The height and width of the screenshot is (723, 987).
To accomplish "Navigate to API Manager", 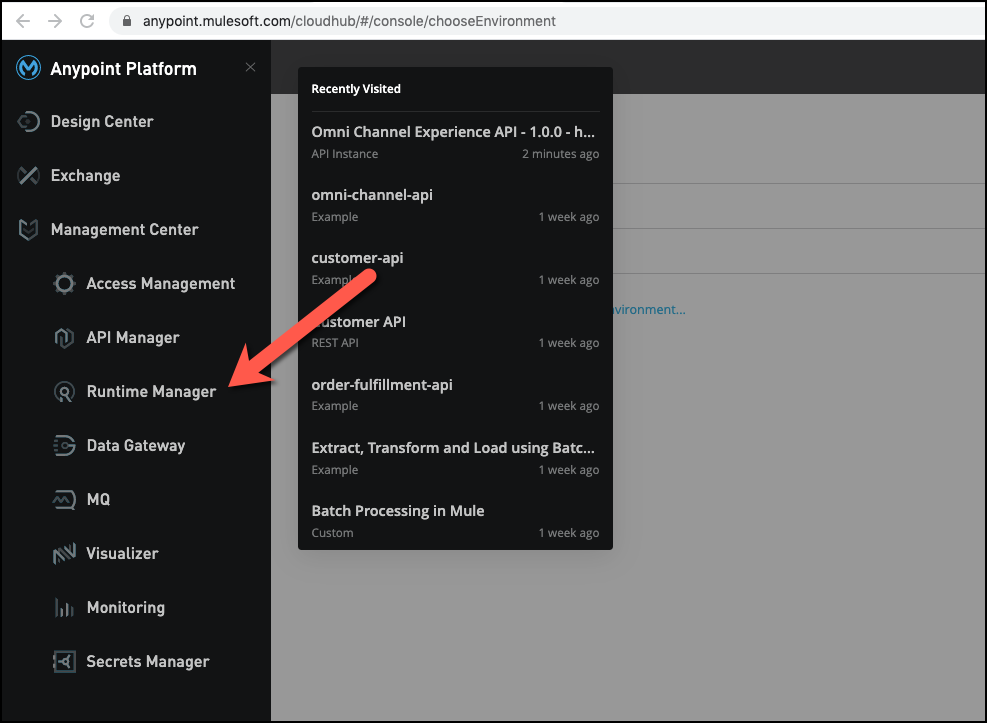I will [133, 338].
